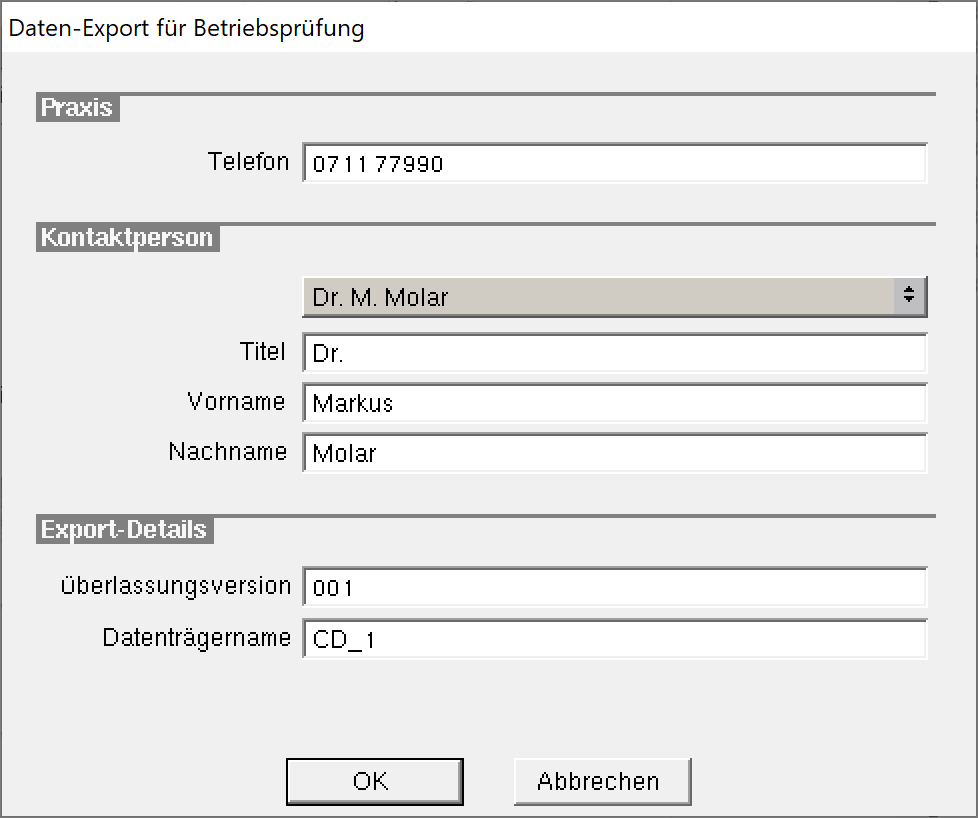
Task: Cancel the dialog via Abbrechen
Action: click(603, 782)
